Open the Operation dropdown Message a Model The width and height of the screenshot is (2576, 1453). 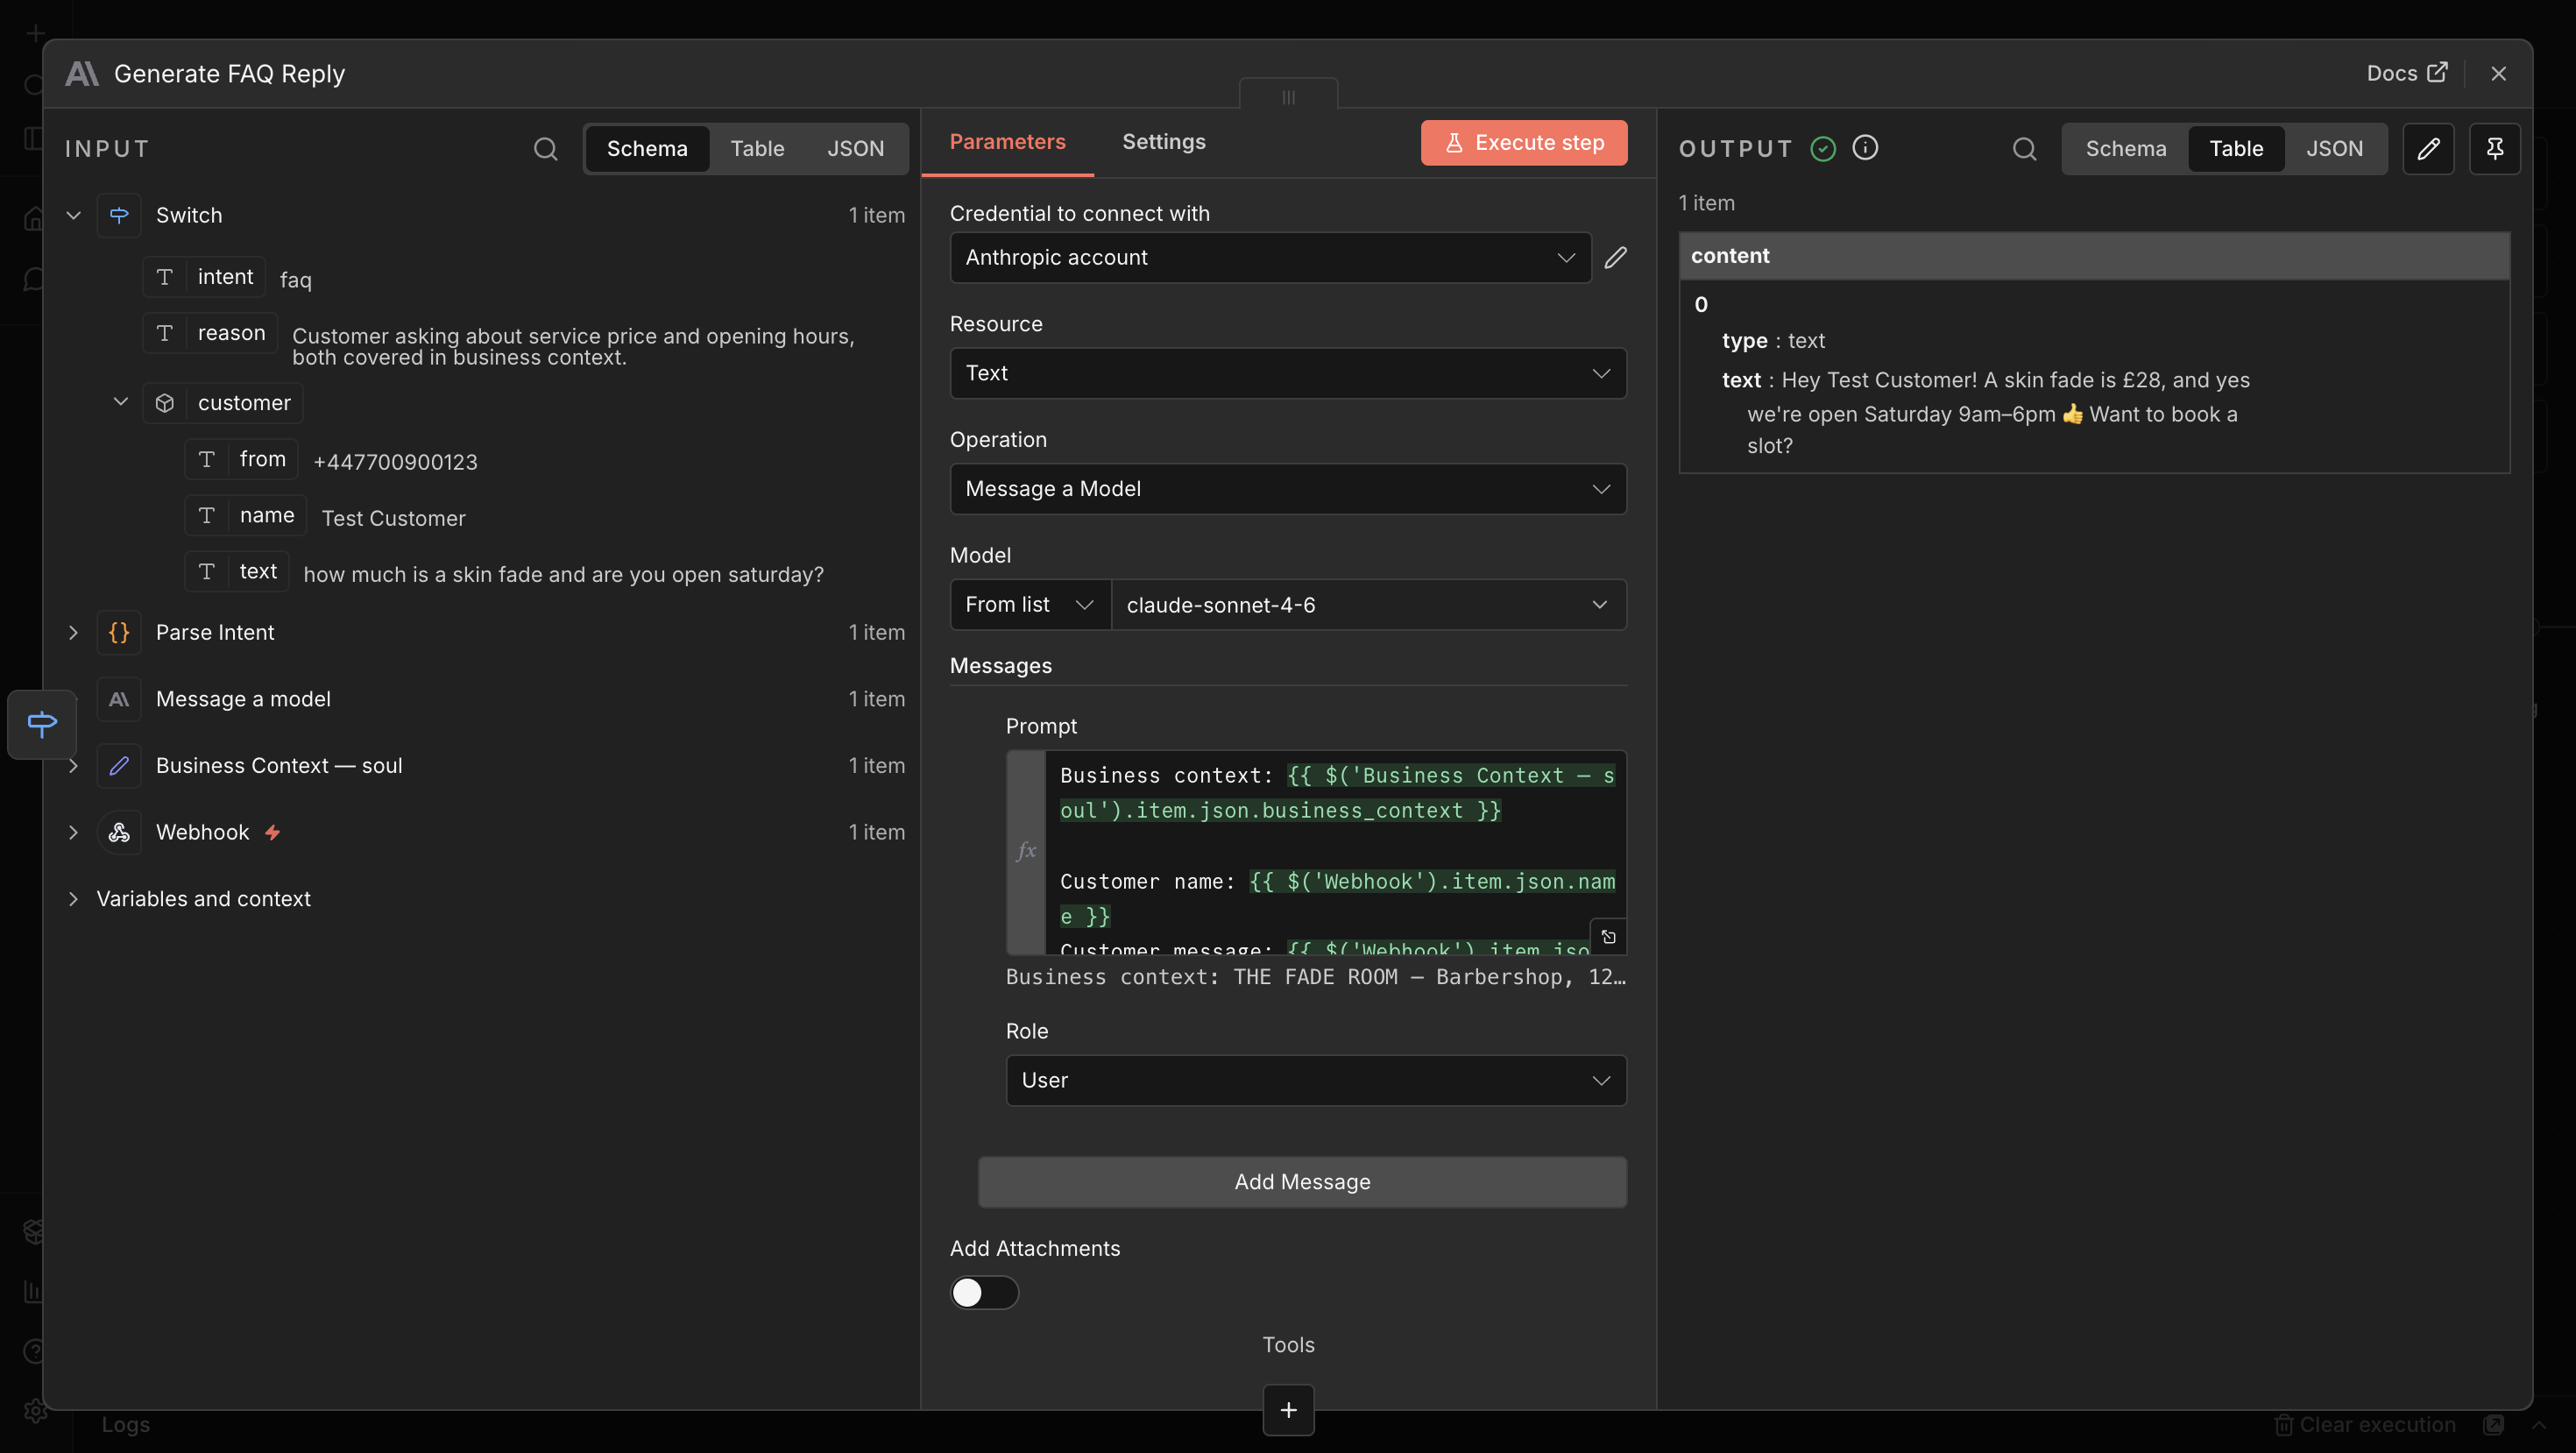pyautogui.click(x=1288, y=489)
